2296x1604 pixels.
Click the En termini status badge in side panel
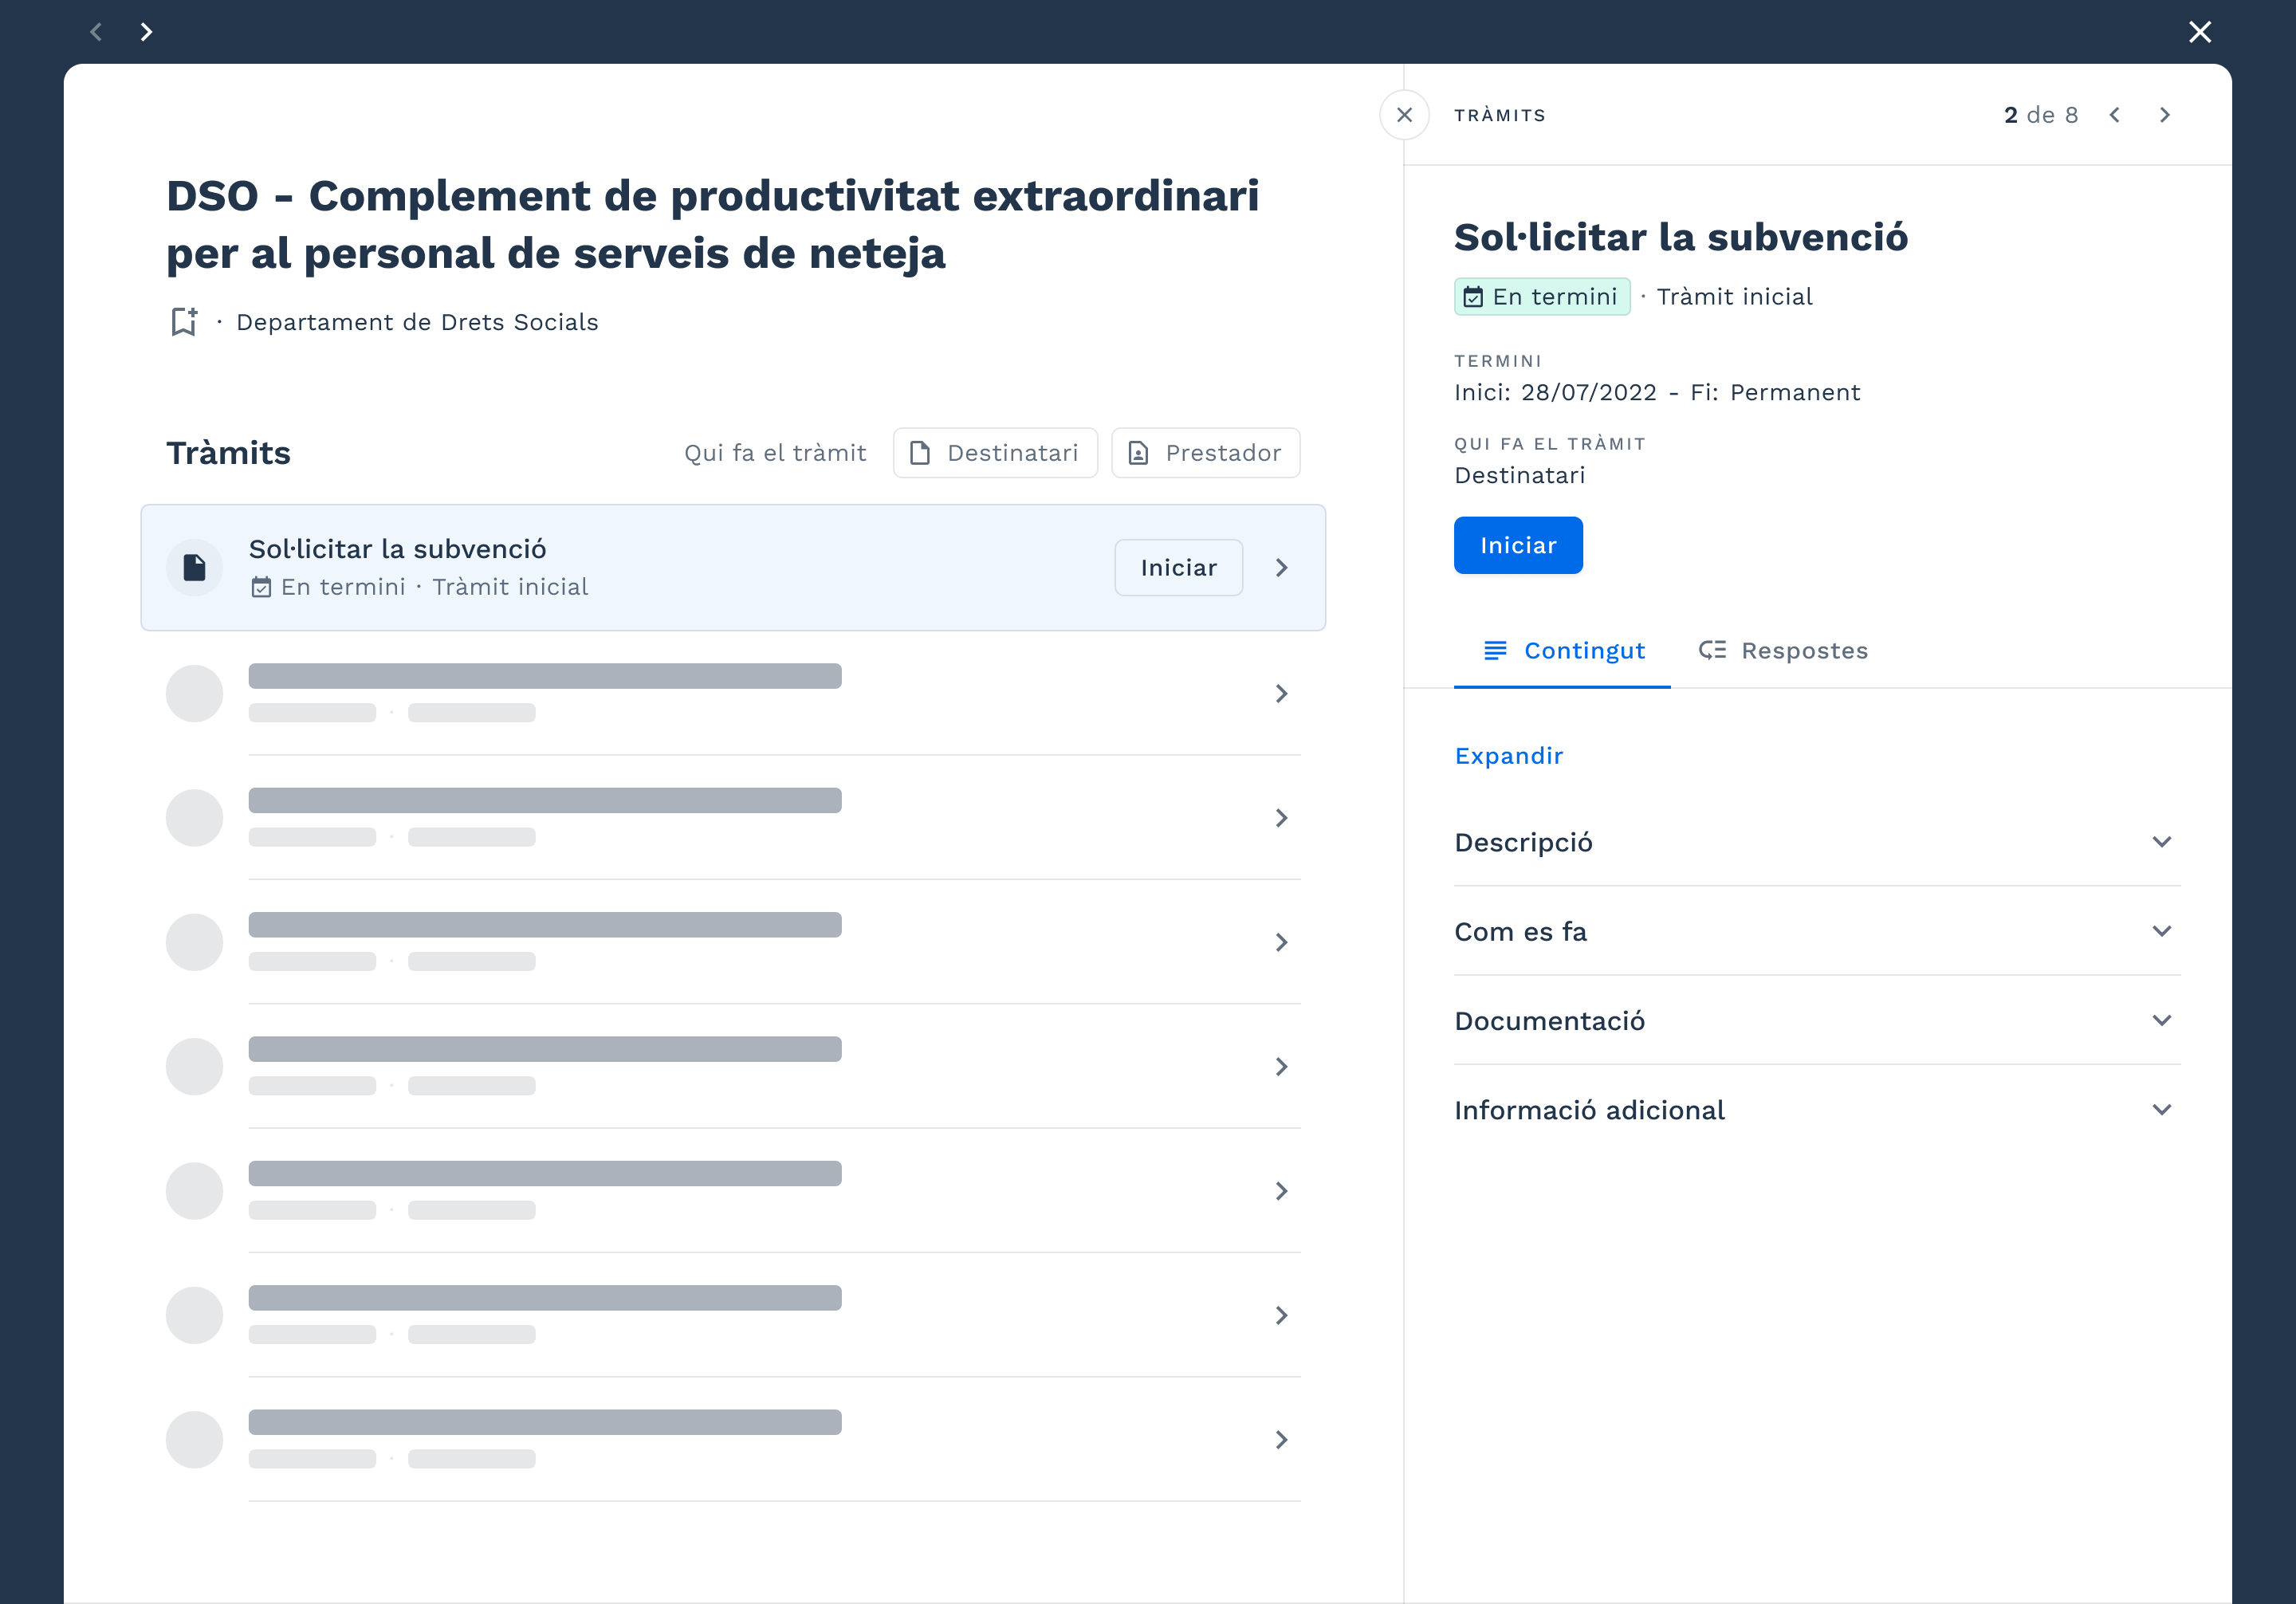pos(1542,297)
